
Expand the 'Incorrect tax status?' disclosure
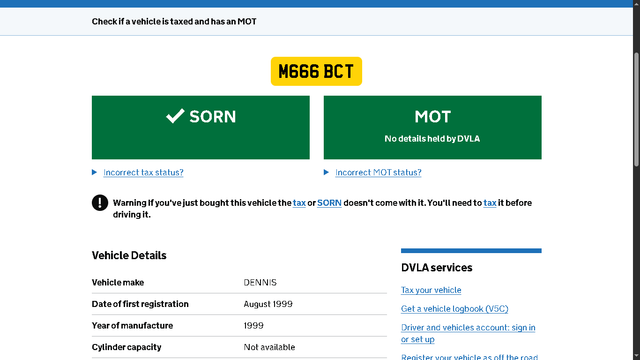[143, 172]
